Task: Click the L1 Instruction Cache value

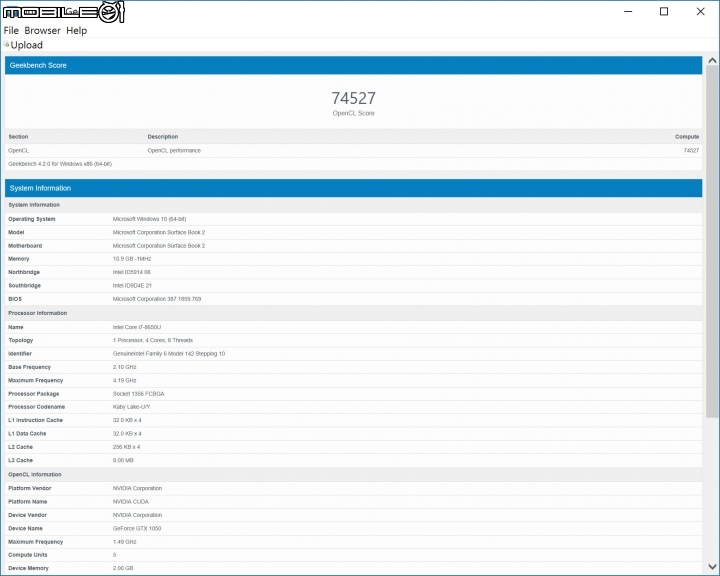Action: pos(127,420)
